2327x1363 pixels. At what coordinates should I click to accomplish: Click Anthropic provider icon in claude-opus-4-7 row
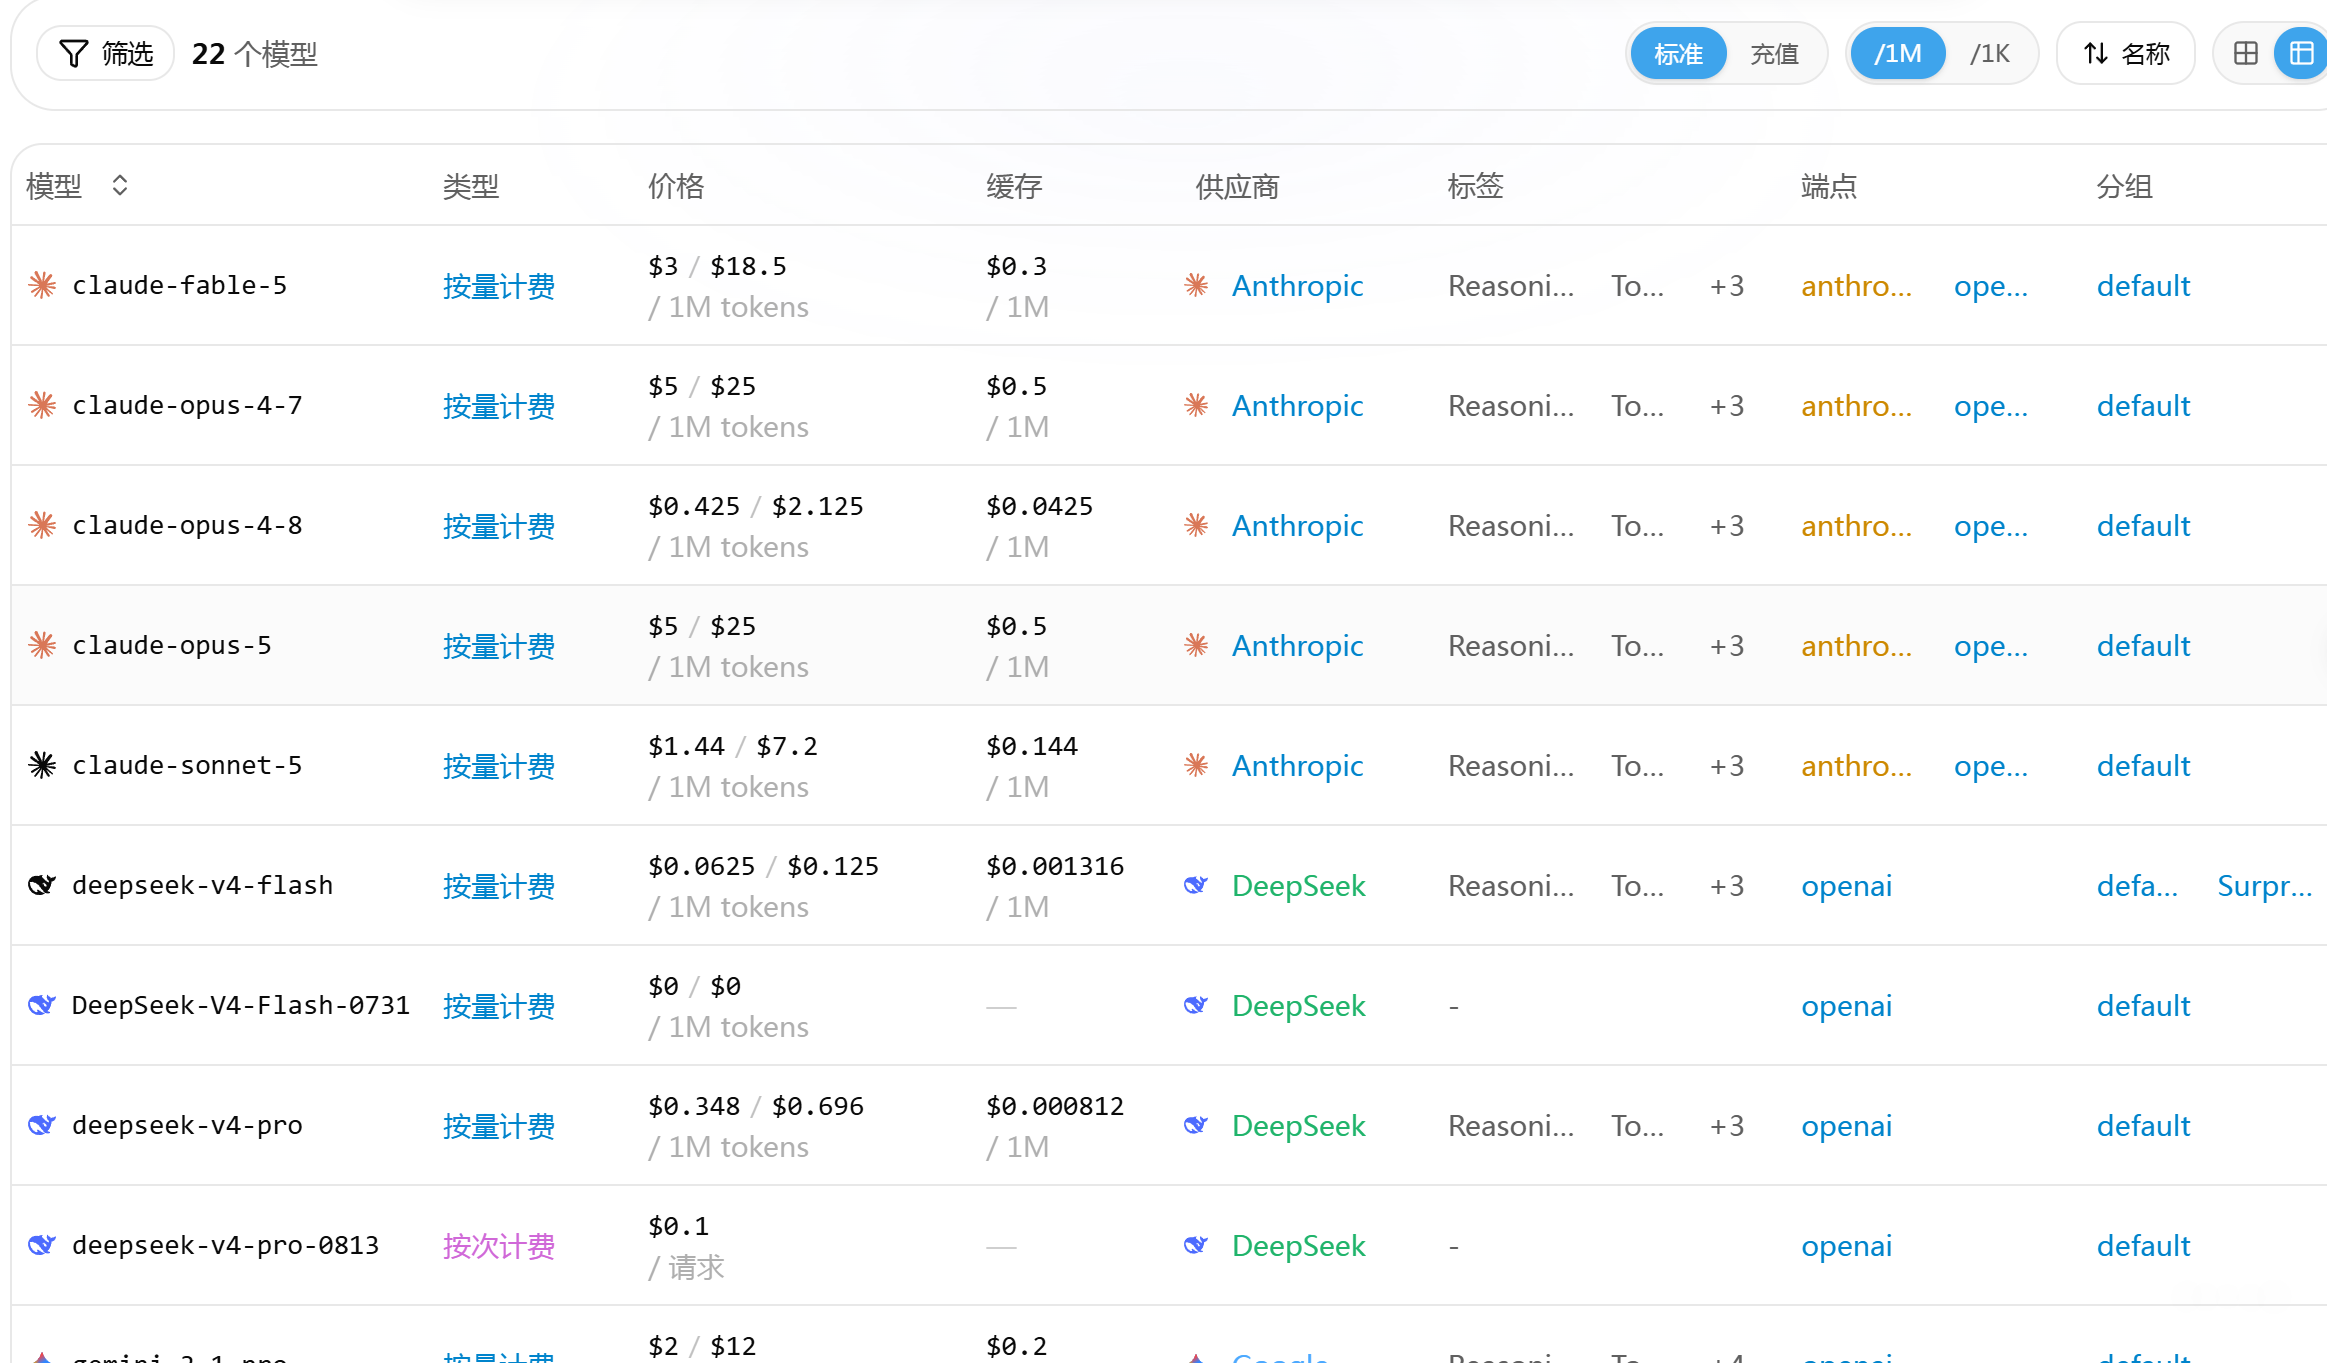(1196, 405)
